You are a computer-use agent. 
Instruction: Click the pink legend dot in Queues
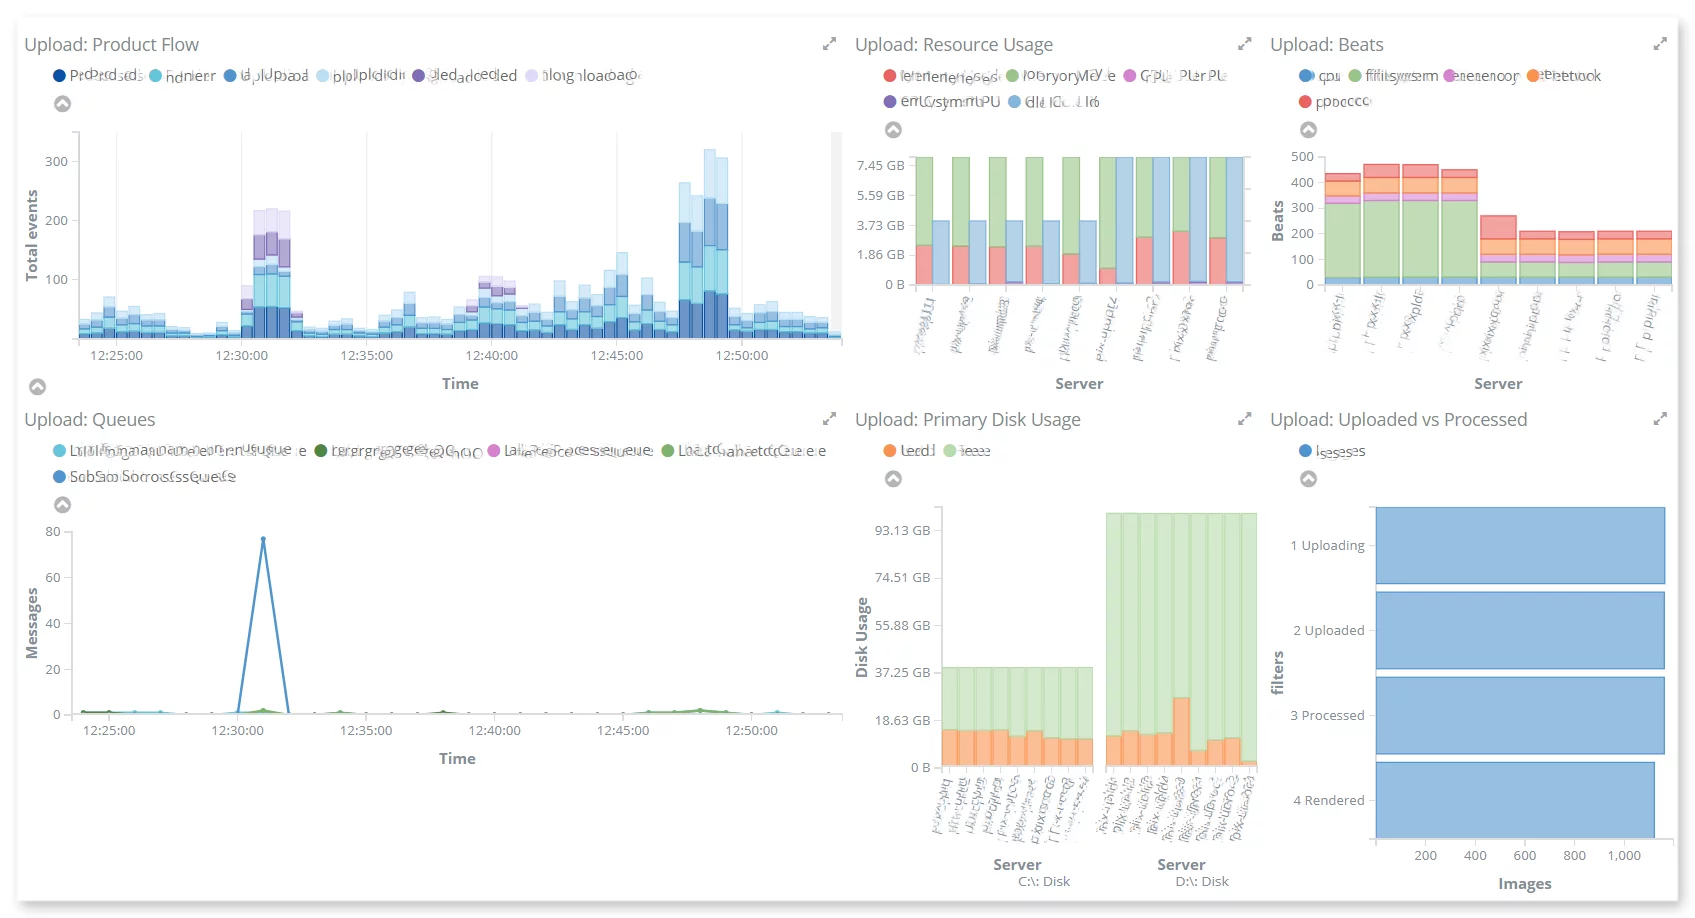[x=493, y=451]
